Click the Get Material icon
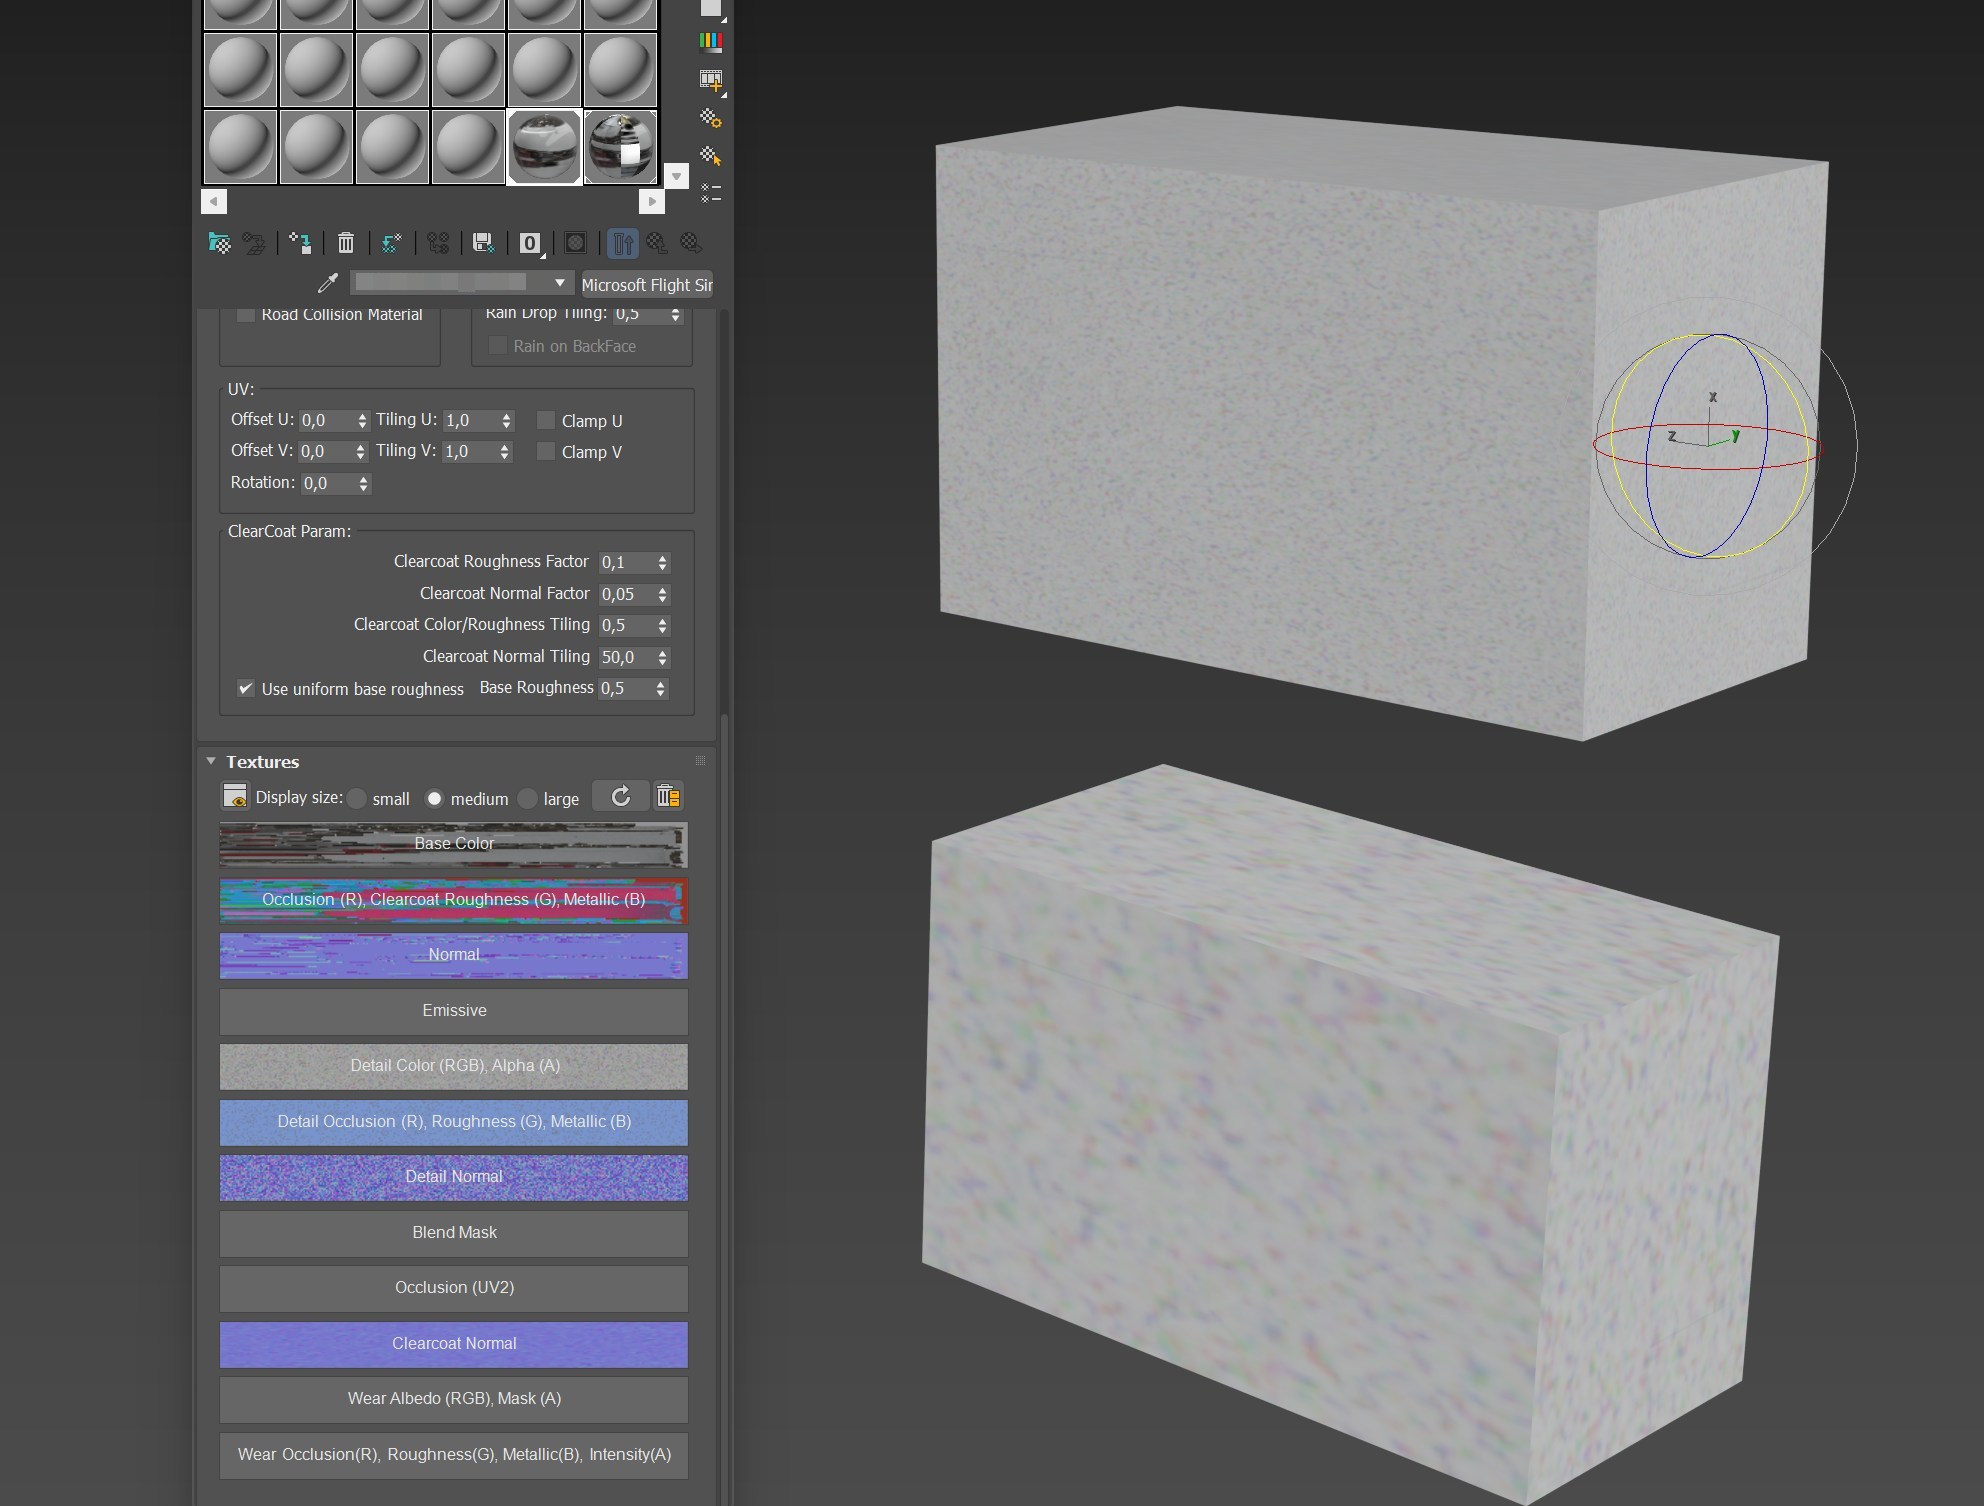The image size is (1984, 1506). (x=219, y=243)
